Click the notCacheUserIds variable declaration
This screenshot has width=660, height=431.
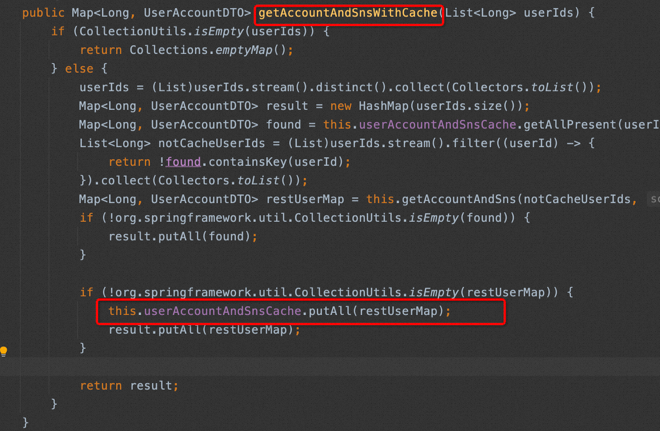tap(212, 143)
